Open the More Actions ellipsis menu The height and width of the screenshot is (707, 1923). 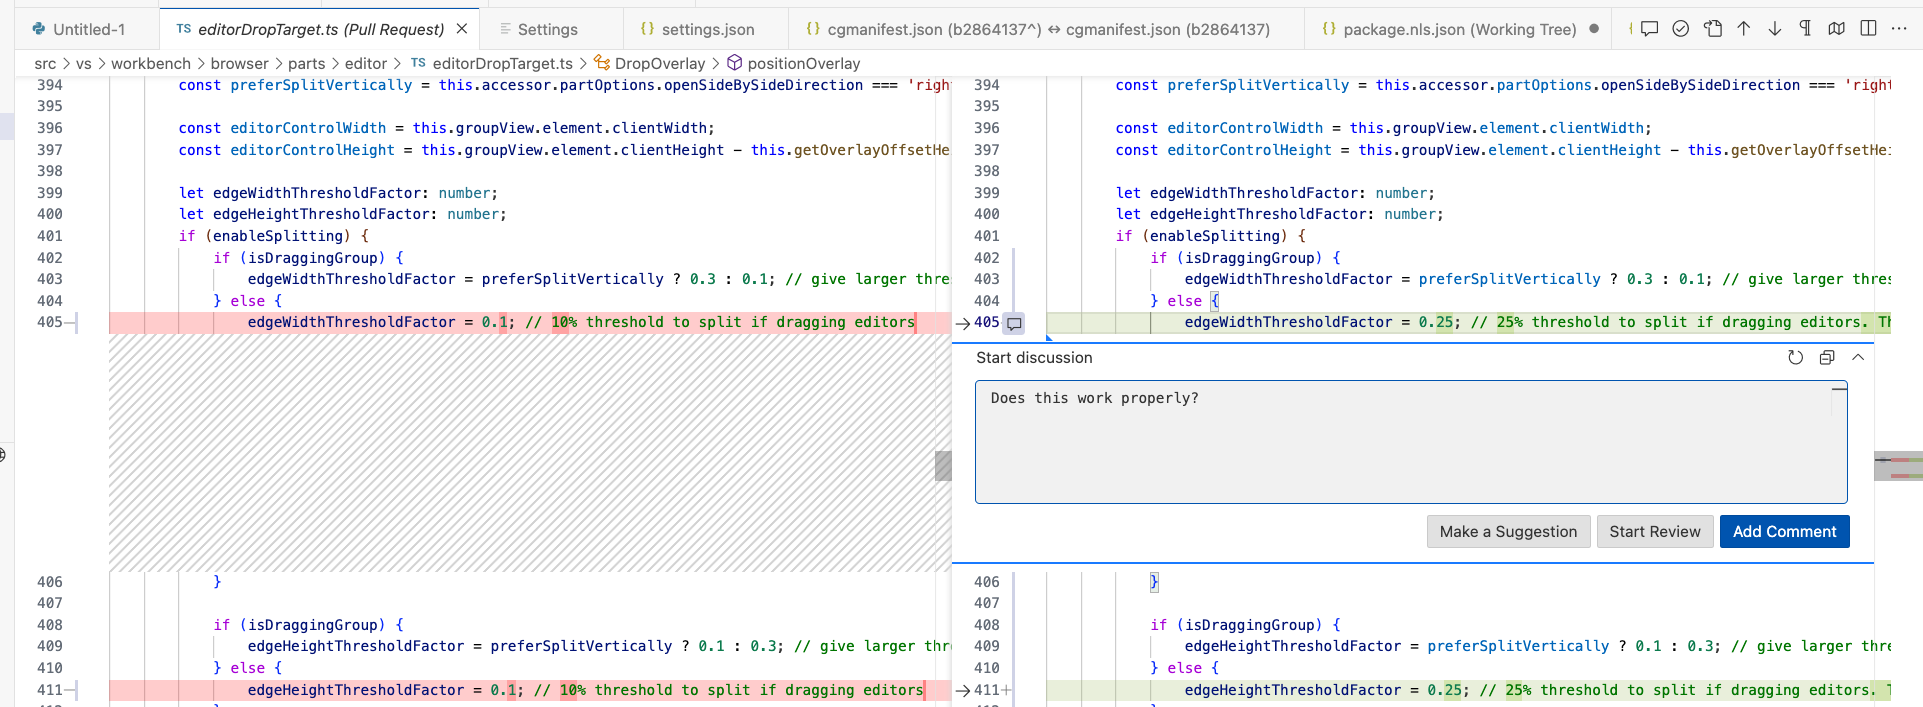coord(1899,29)
